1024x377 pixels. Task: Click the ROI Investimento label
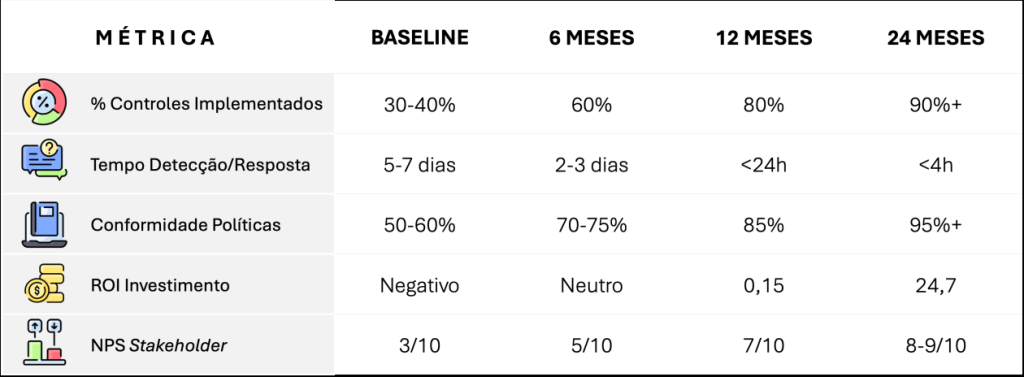[160, 286]
